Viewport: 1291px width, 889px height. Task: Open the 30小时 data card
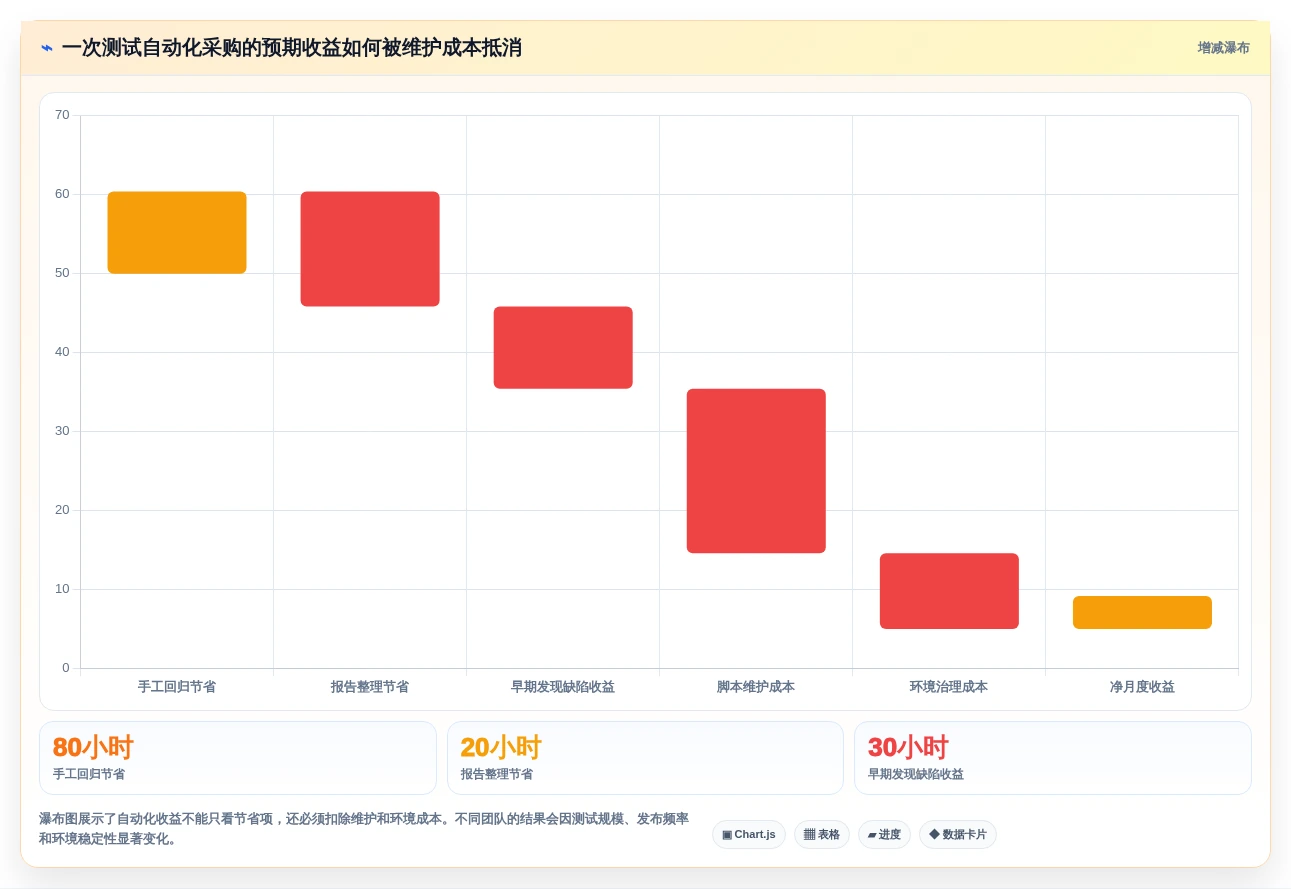click(1052, 758)
